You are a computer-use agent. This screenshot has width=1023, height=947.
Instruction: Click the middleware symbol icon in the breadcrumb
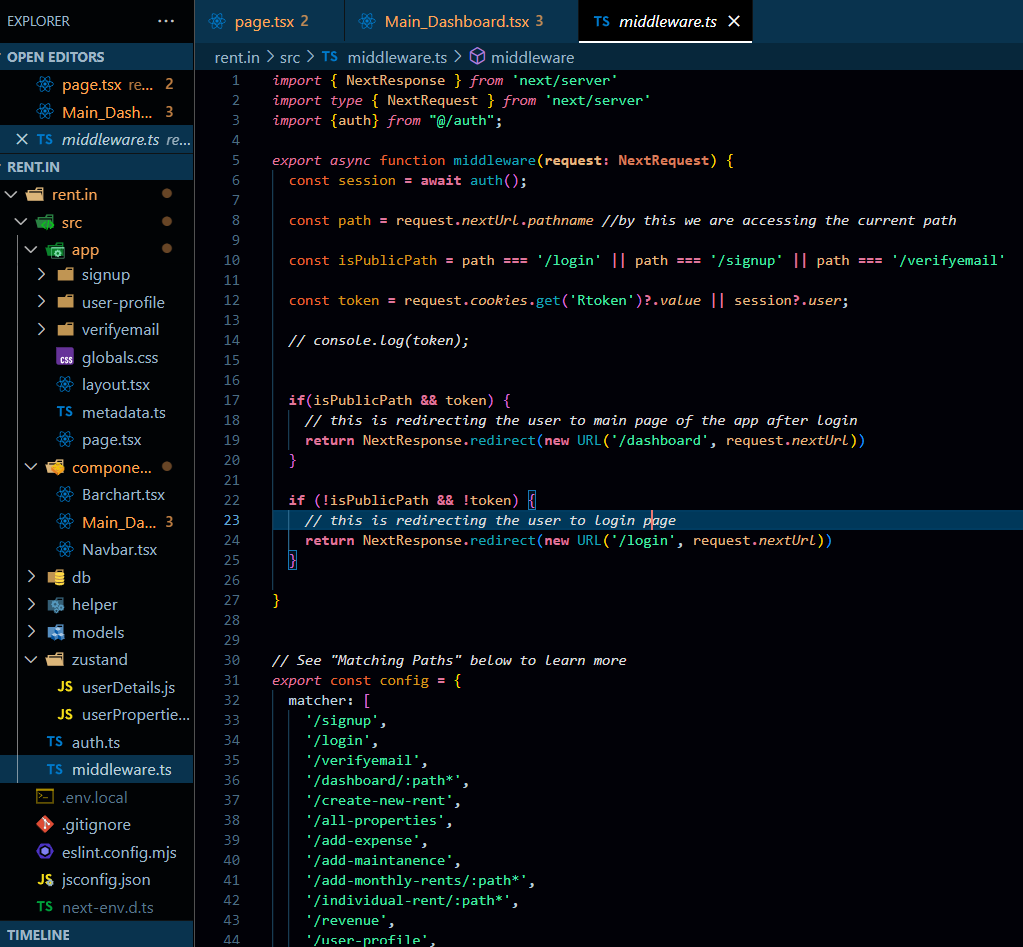pos(477,57)
